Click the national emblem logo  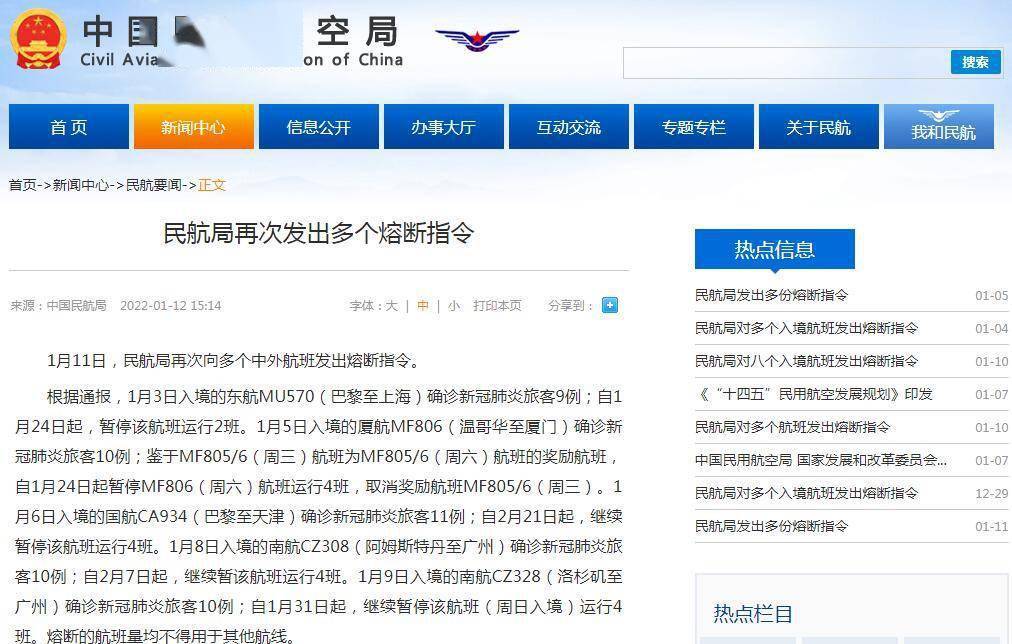(x=38, y=39)
